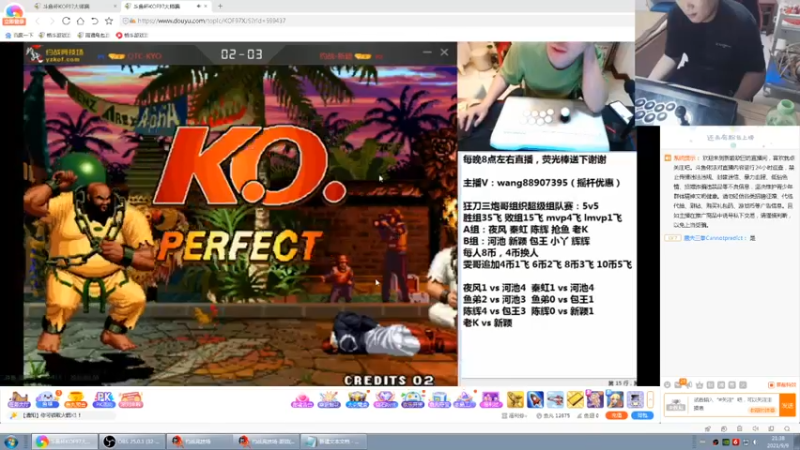Reload the Douyu page
The width and height of the screenshot is (800, 450).
click(66, 21)
